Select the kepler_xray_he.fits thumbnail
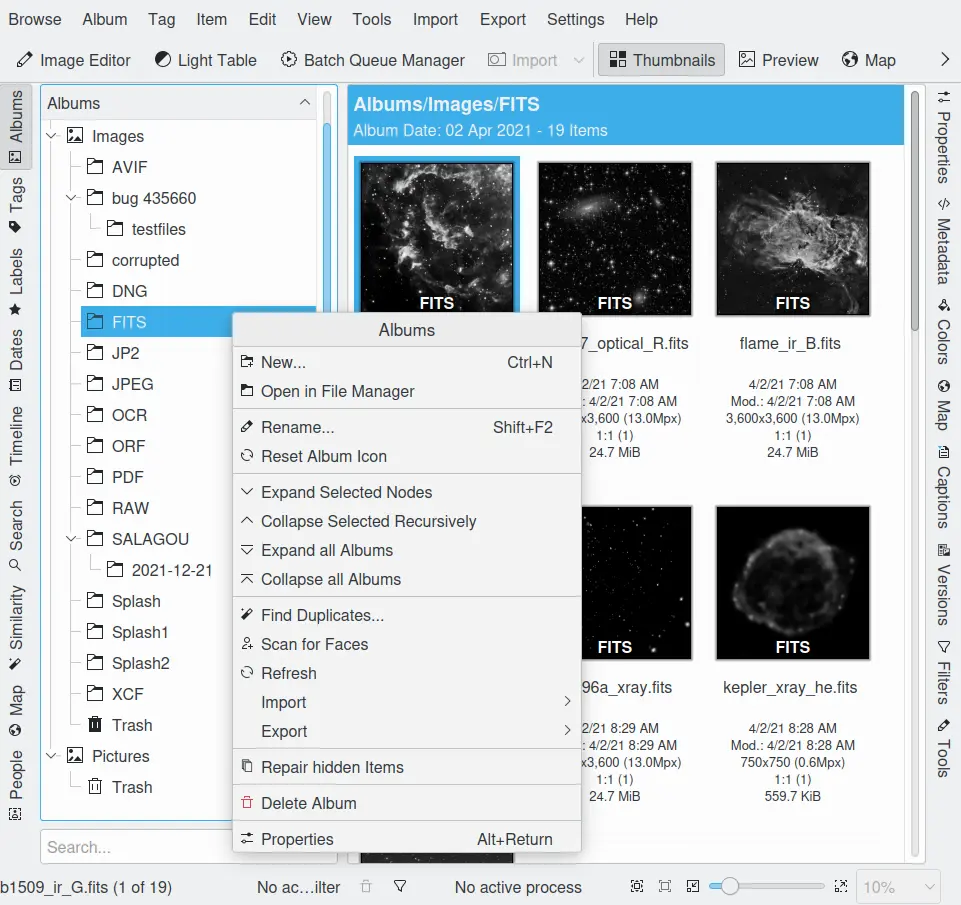 coord(792,583)
